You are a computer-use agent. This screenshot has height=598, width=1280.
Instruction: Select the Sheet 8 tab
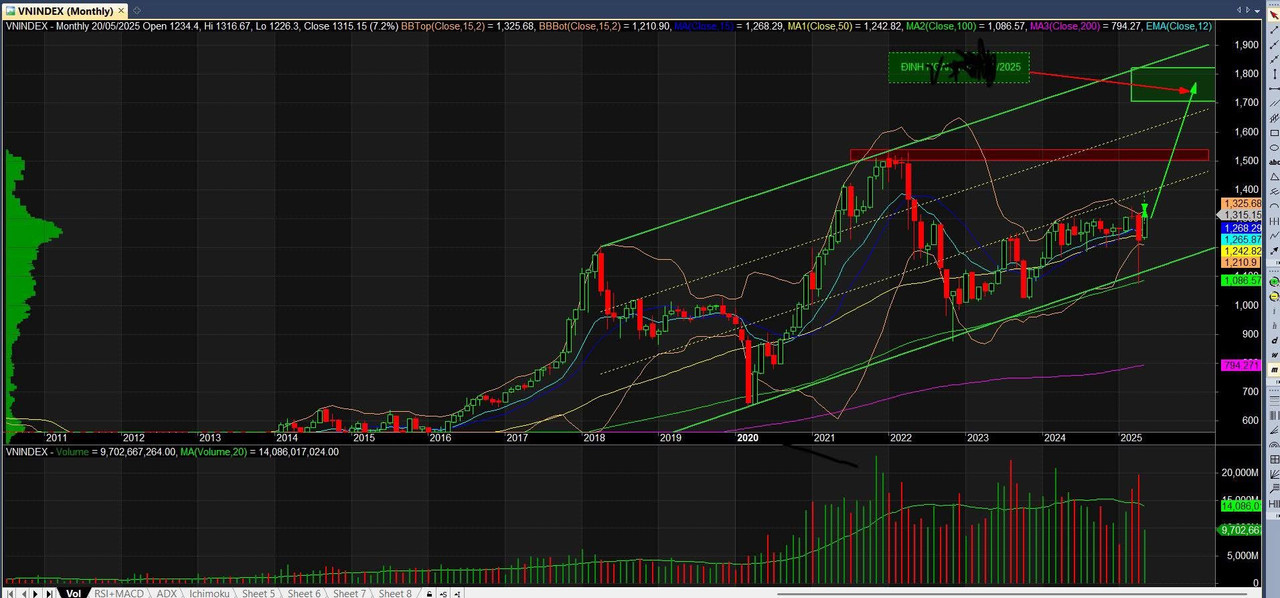(395, 593)
